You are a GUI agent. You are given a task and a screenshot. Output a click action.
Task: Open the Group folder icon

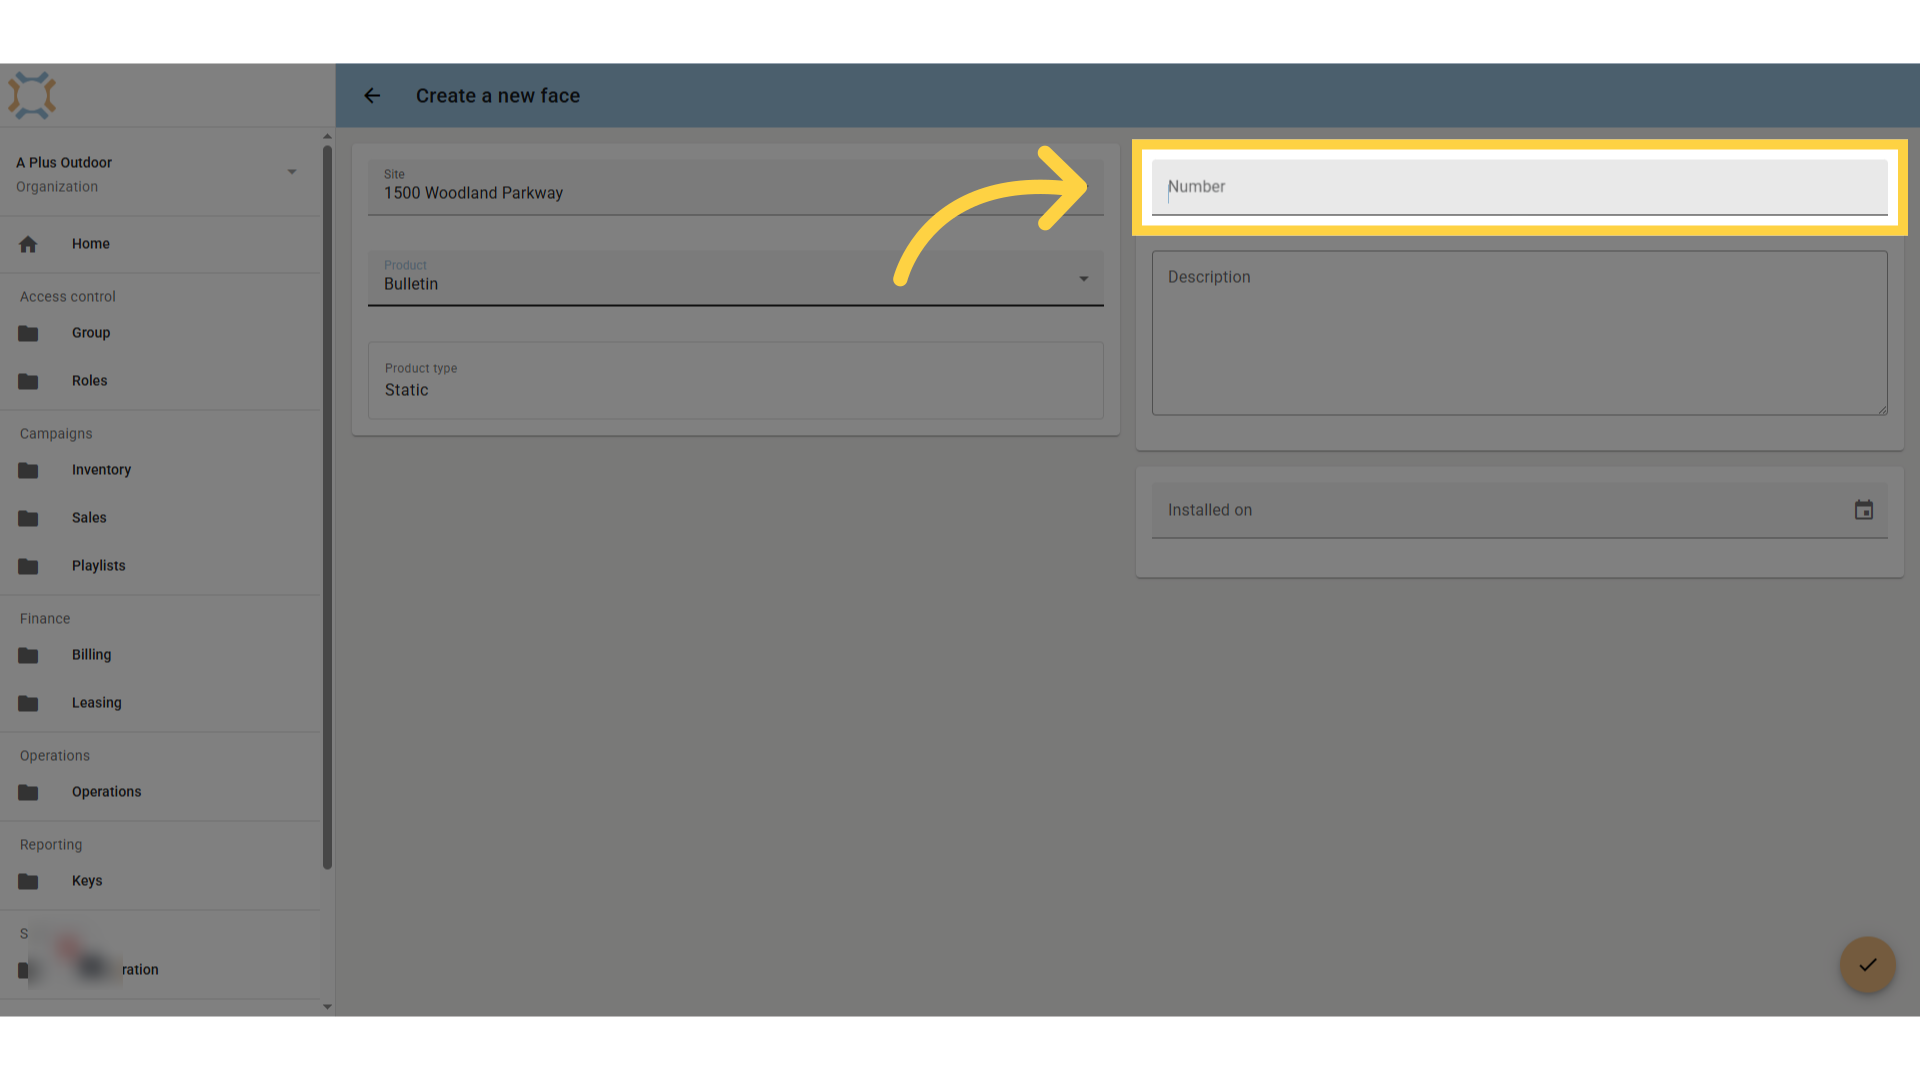point(28,333)
